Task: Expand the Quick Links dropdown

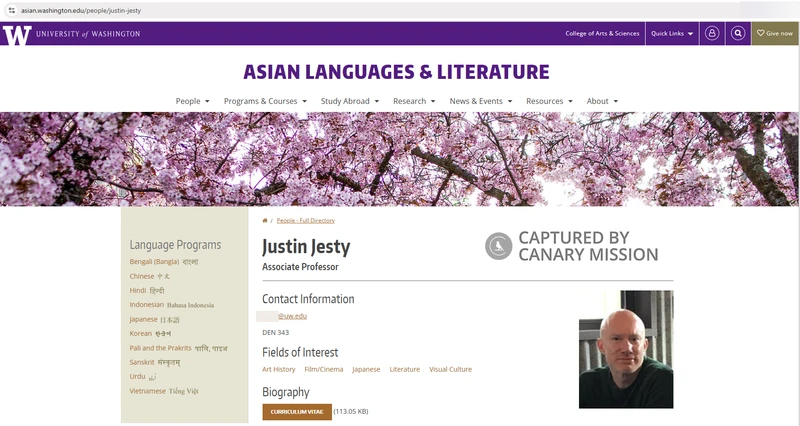Action: [672, 34]
